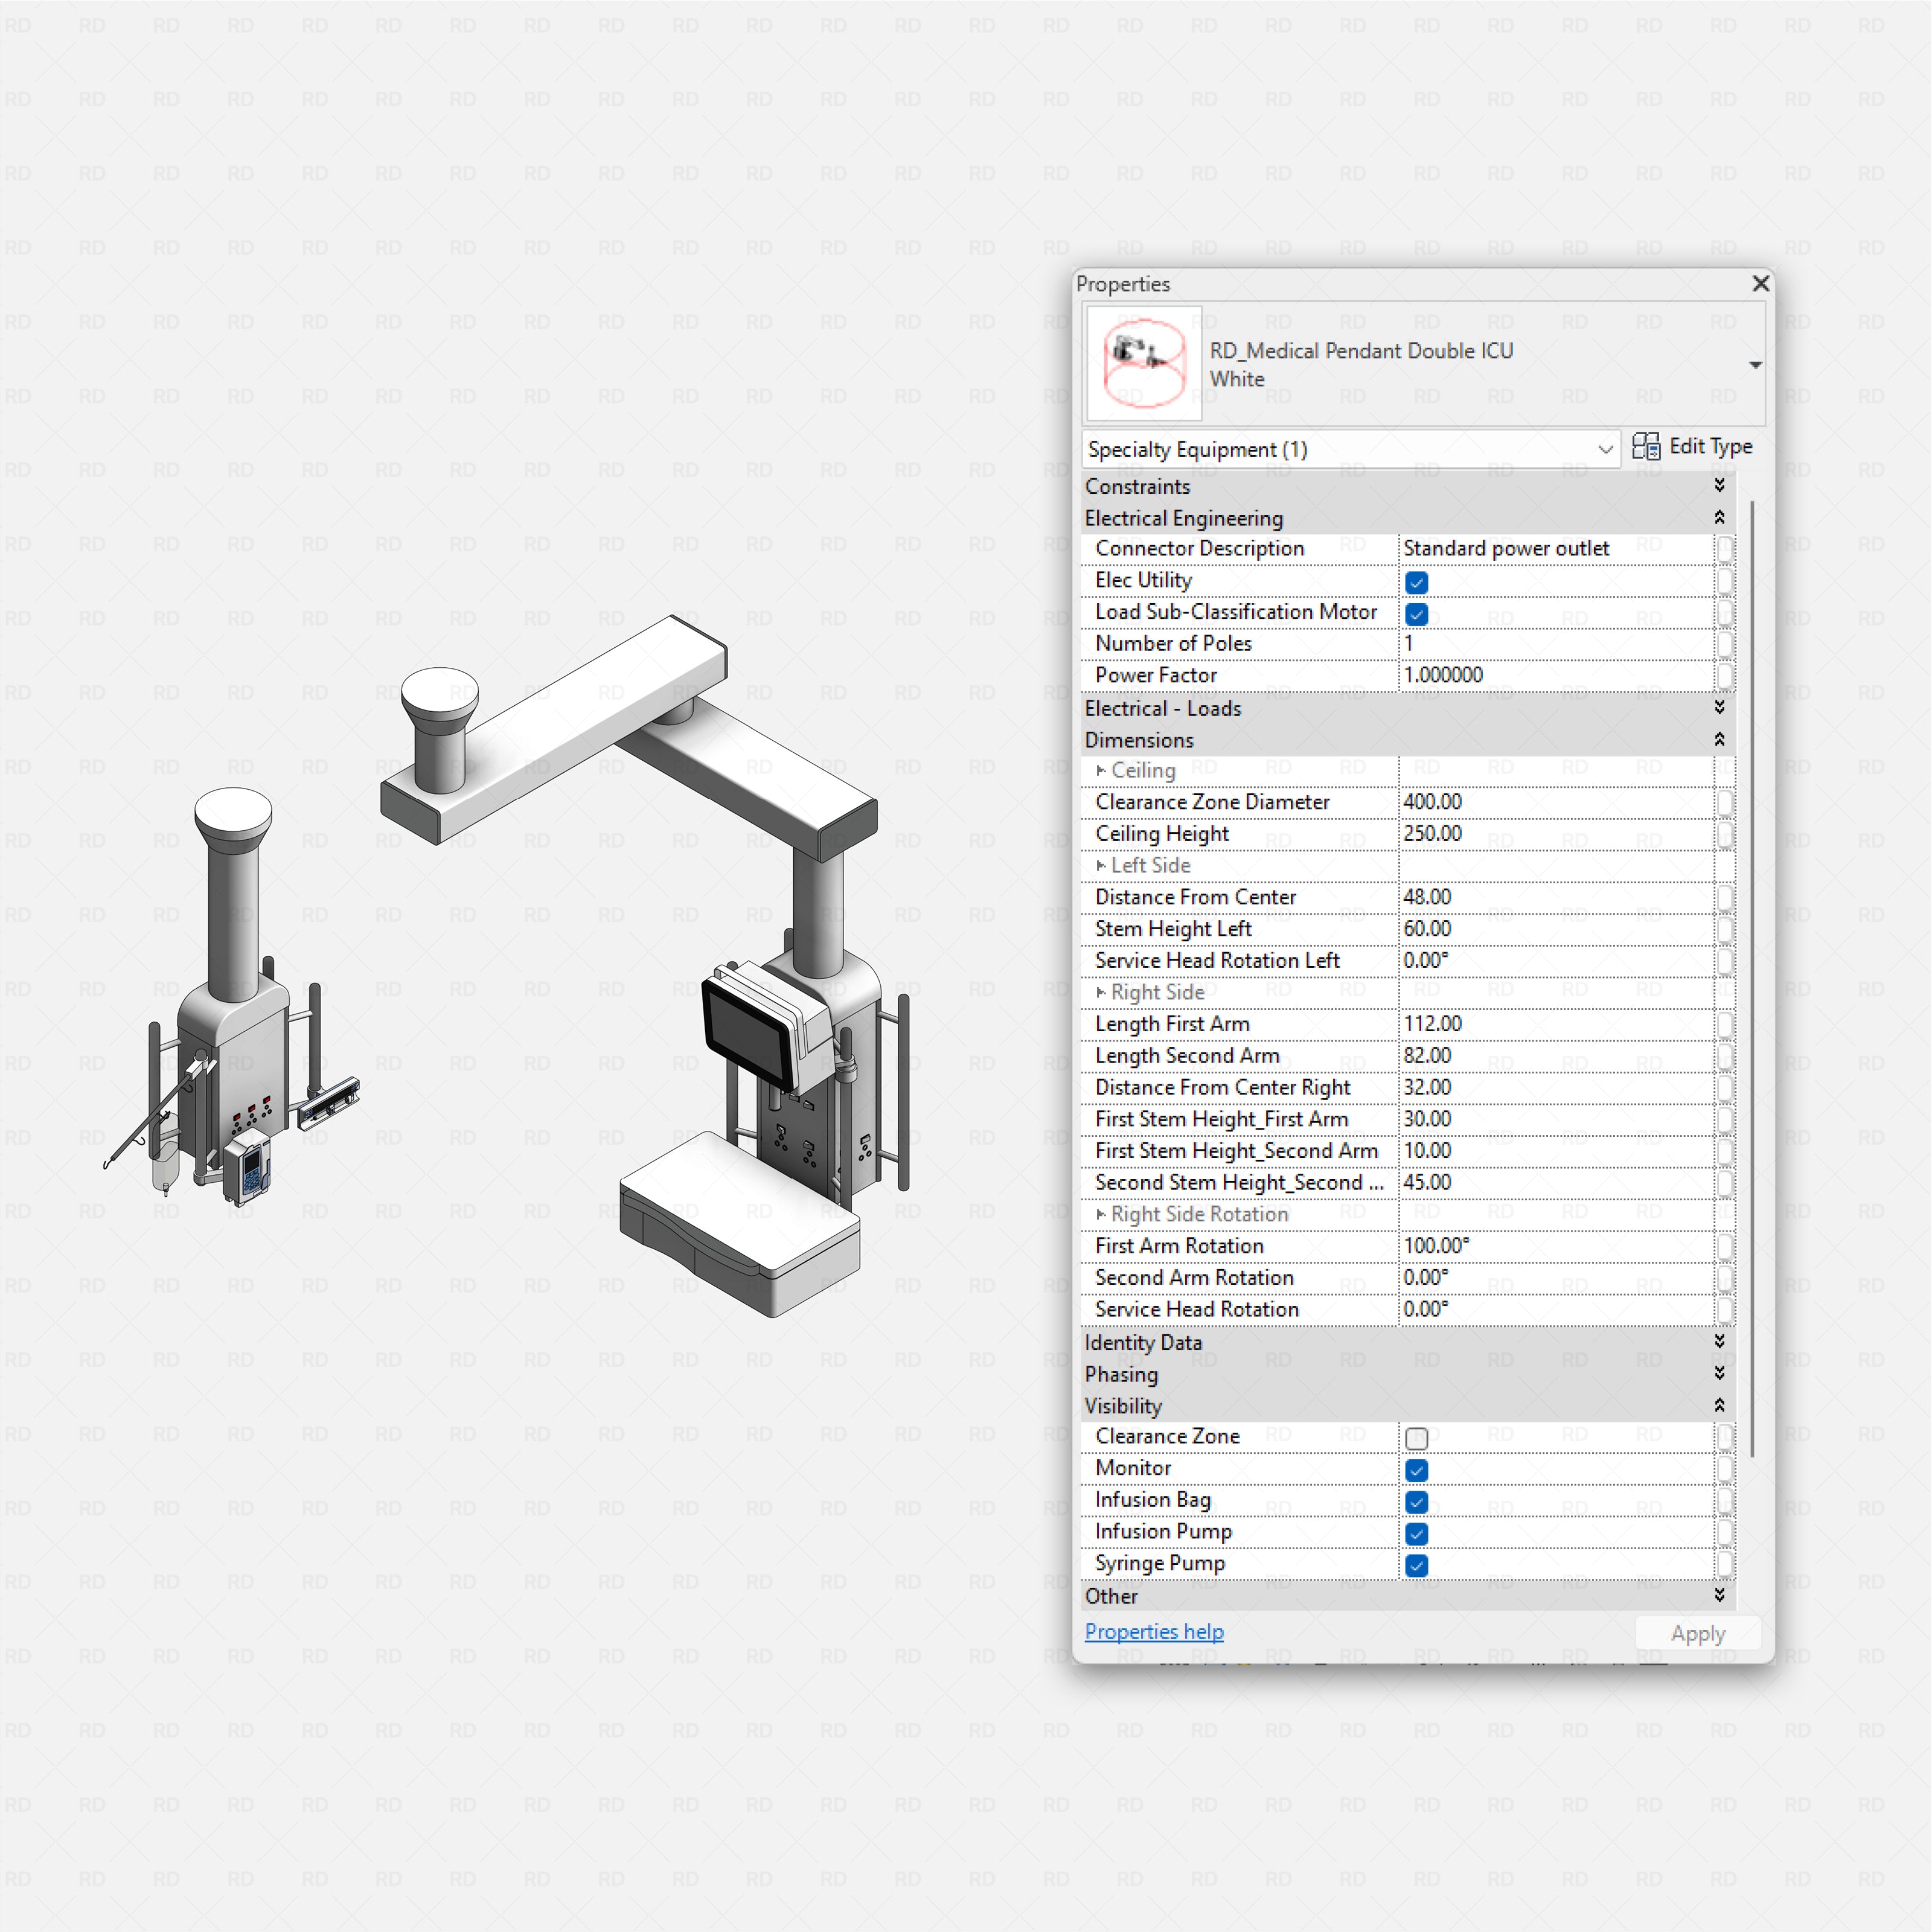
Task: Click the associate parameter button beside Ceiling Height
Action: point(1725,833)
